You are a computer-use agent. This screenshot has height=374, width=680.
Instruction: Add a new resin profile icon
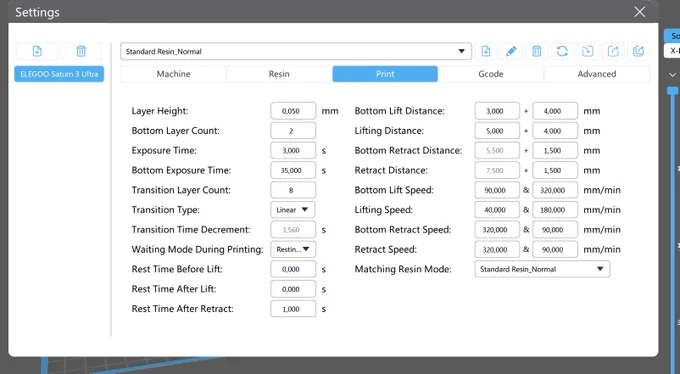pos(486,51)
